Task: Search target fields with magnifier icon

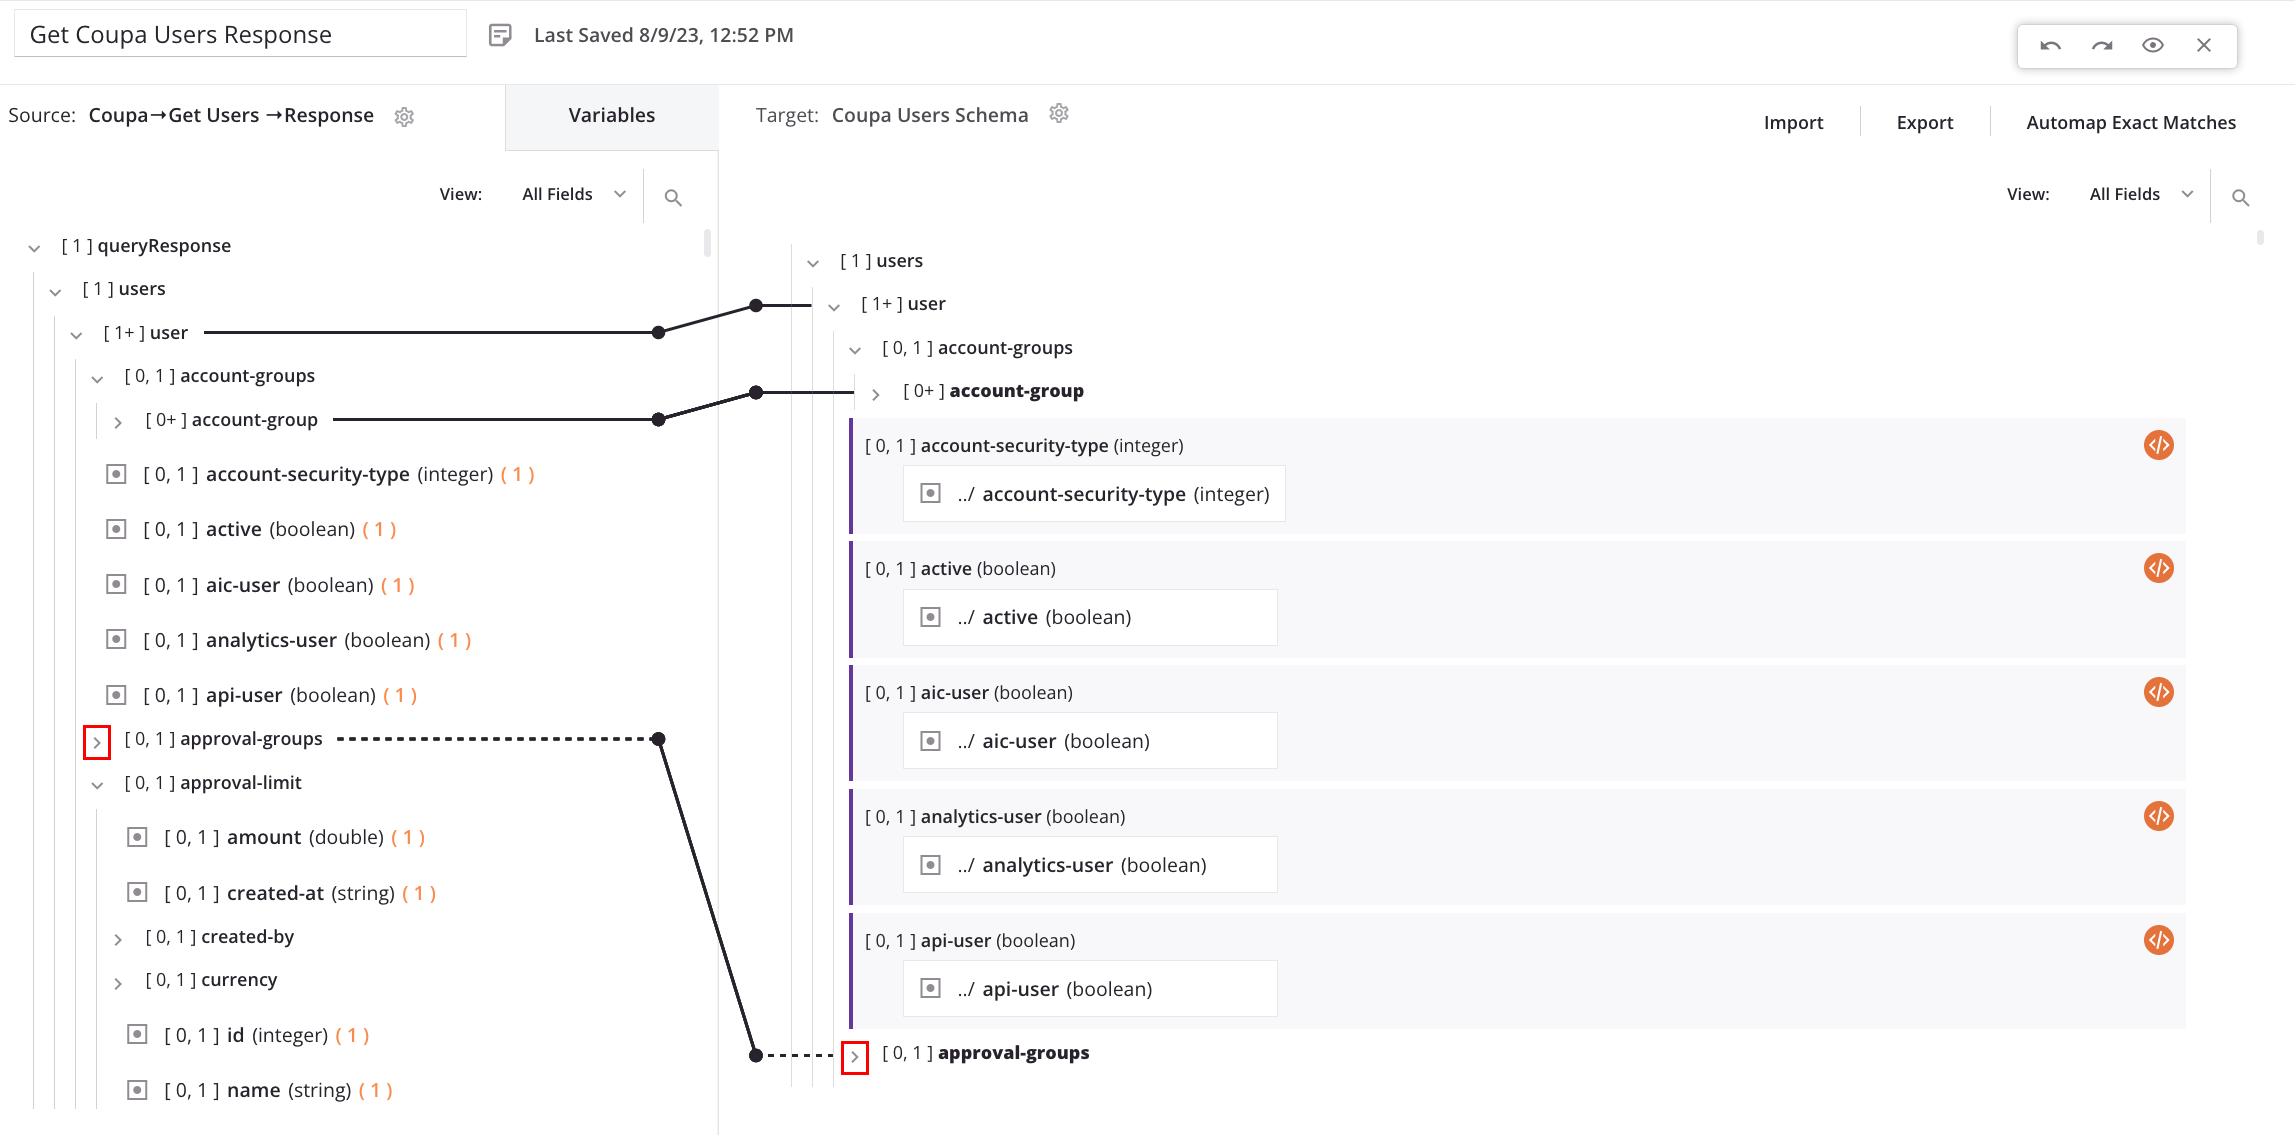Action: pyautogui.click(x=2240, y=198)
